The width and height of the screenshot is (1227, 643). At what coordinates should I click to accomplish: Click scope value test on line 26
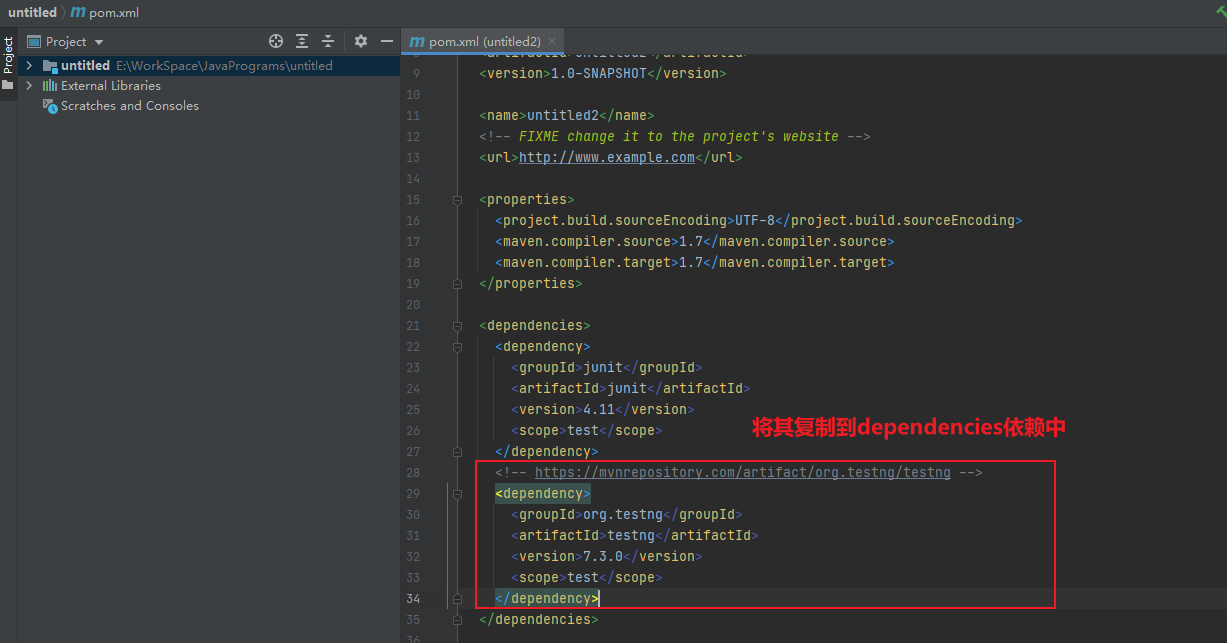tap(583, 431)
